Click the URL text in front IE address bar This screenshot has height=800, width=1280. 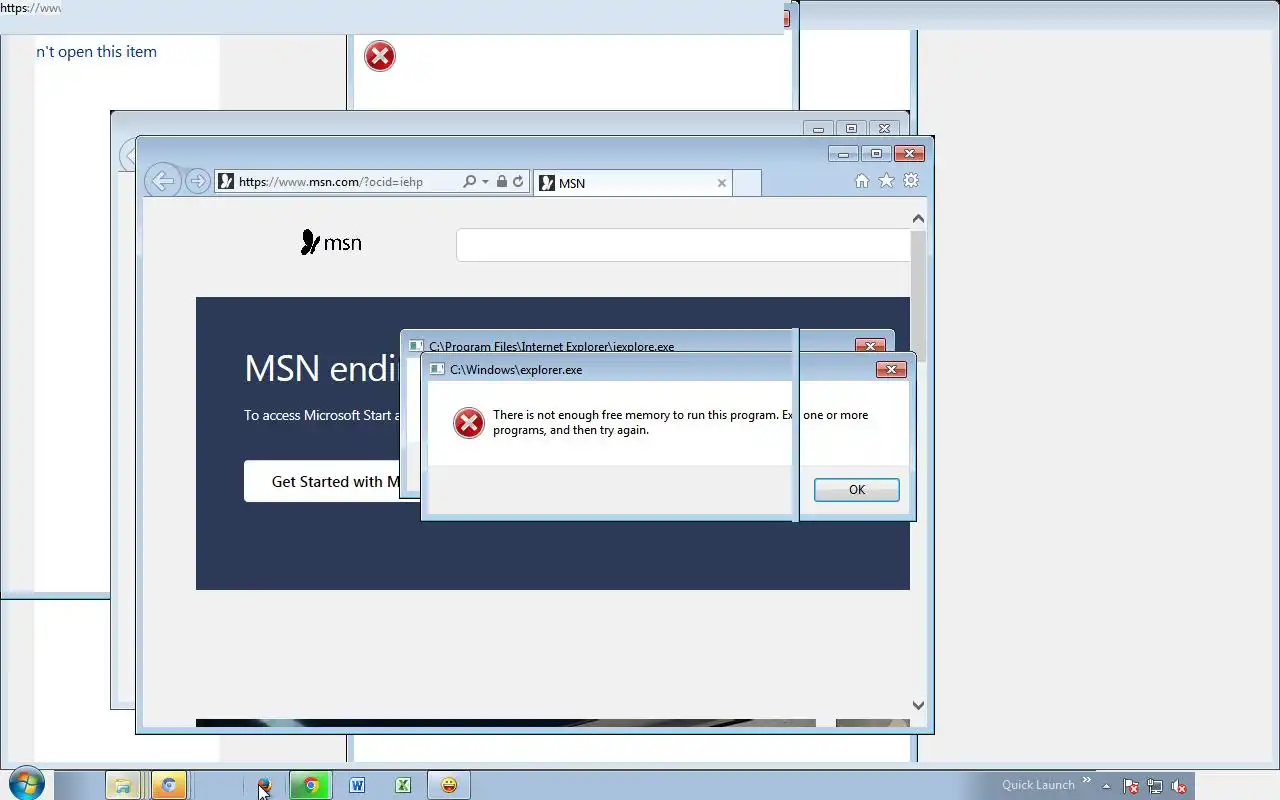[331, 182]
